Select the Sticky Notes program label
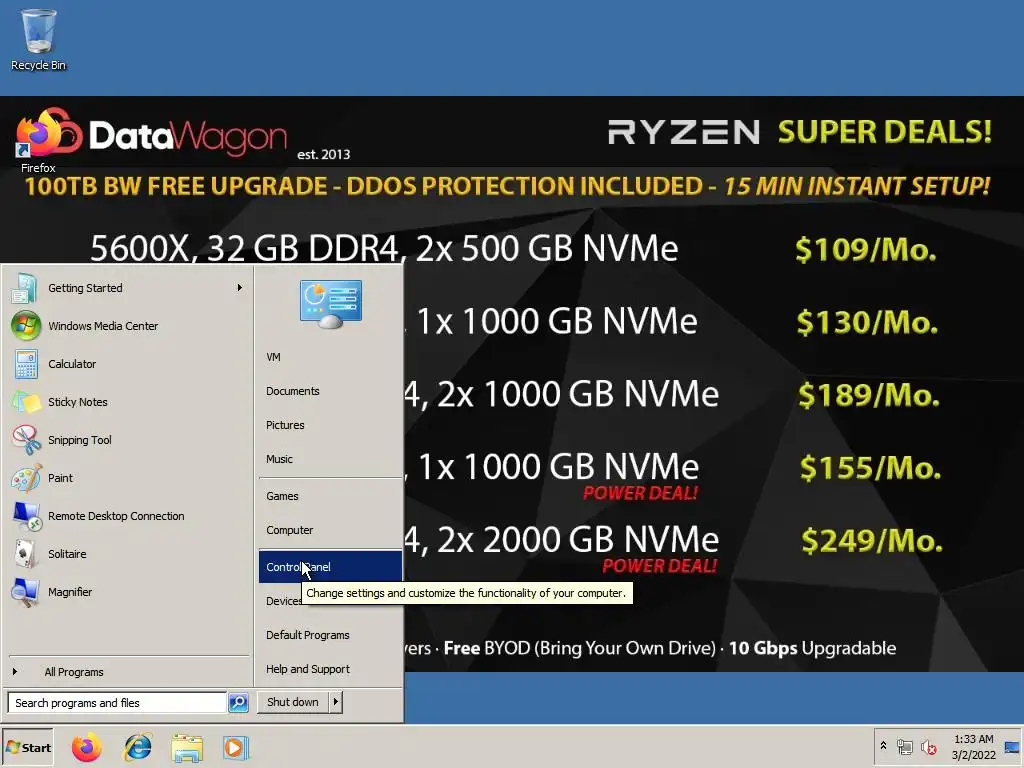Screen dimensions: 1024x768 (x=78, y=402)
